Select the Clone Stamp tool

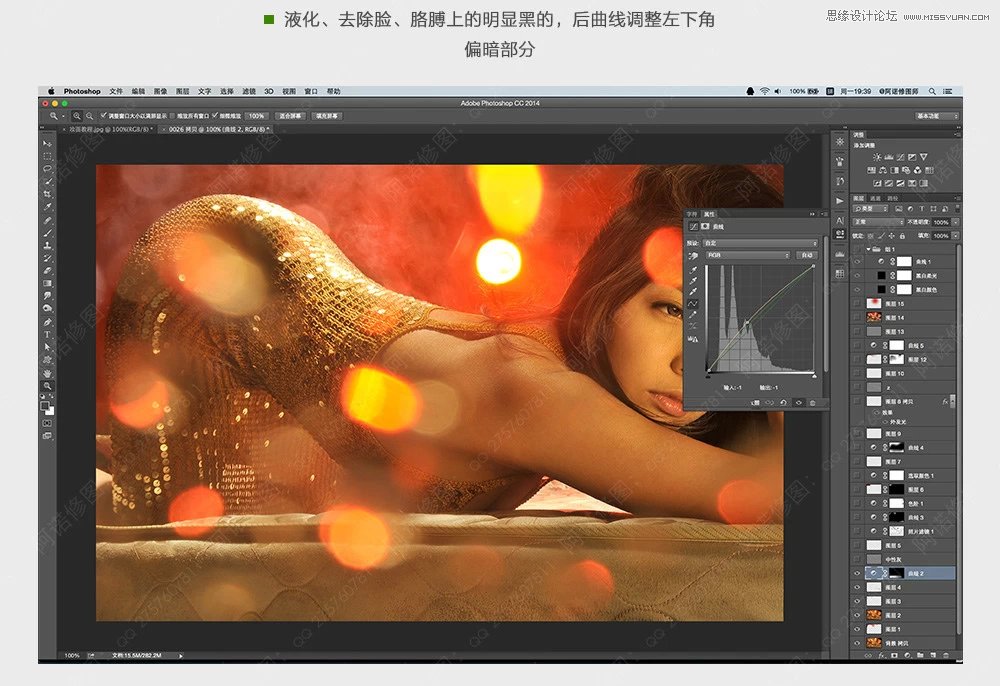pyautogui.click(x=47, y=245)
